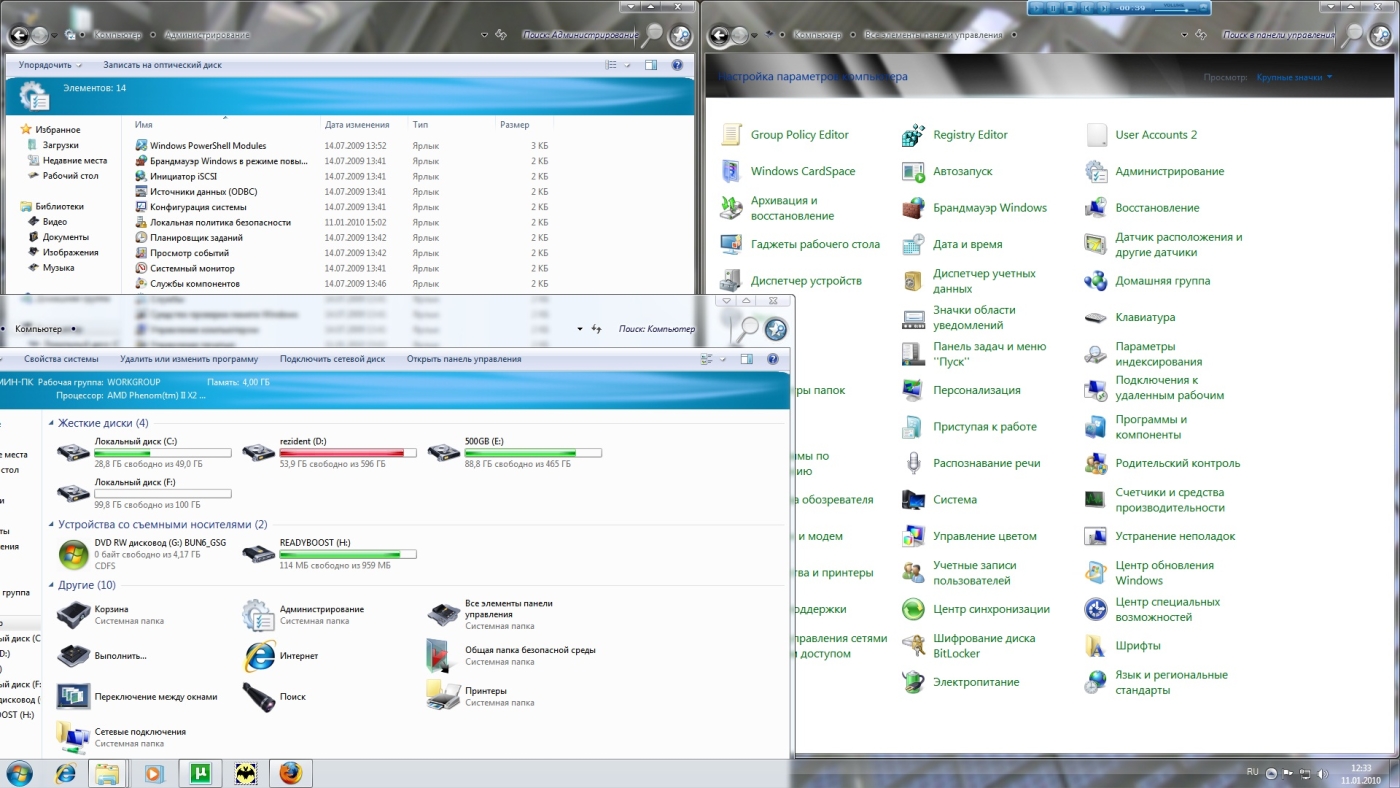Open the Group Policy Editor icon
Image resolution: width=1400 pixels, height=788 pixels.
[x=732, y=135]
